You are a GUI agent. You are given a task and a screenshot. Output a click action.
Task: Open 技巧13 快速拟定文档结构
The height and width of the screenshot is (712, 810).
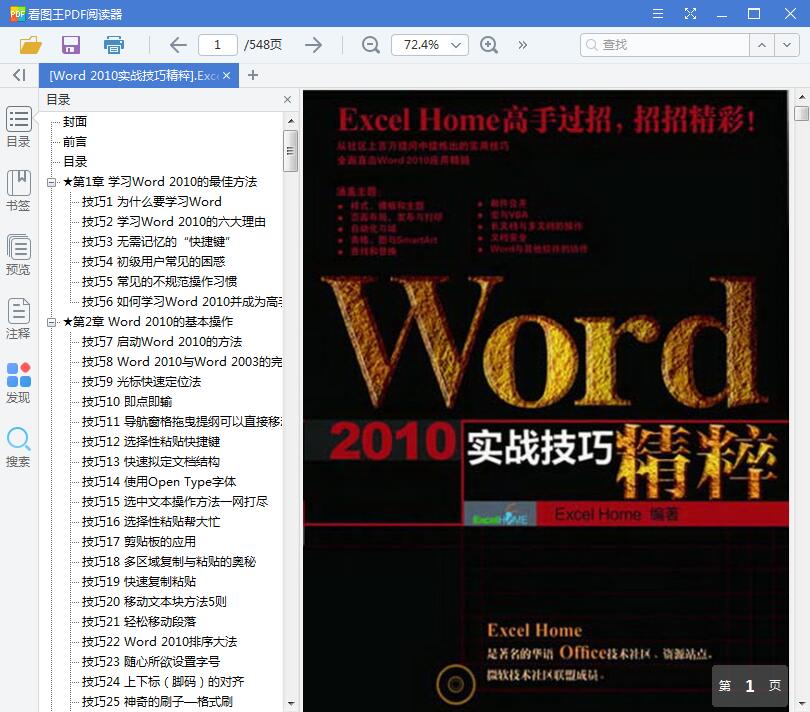coord(151,462)
